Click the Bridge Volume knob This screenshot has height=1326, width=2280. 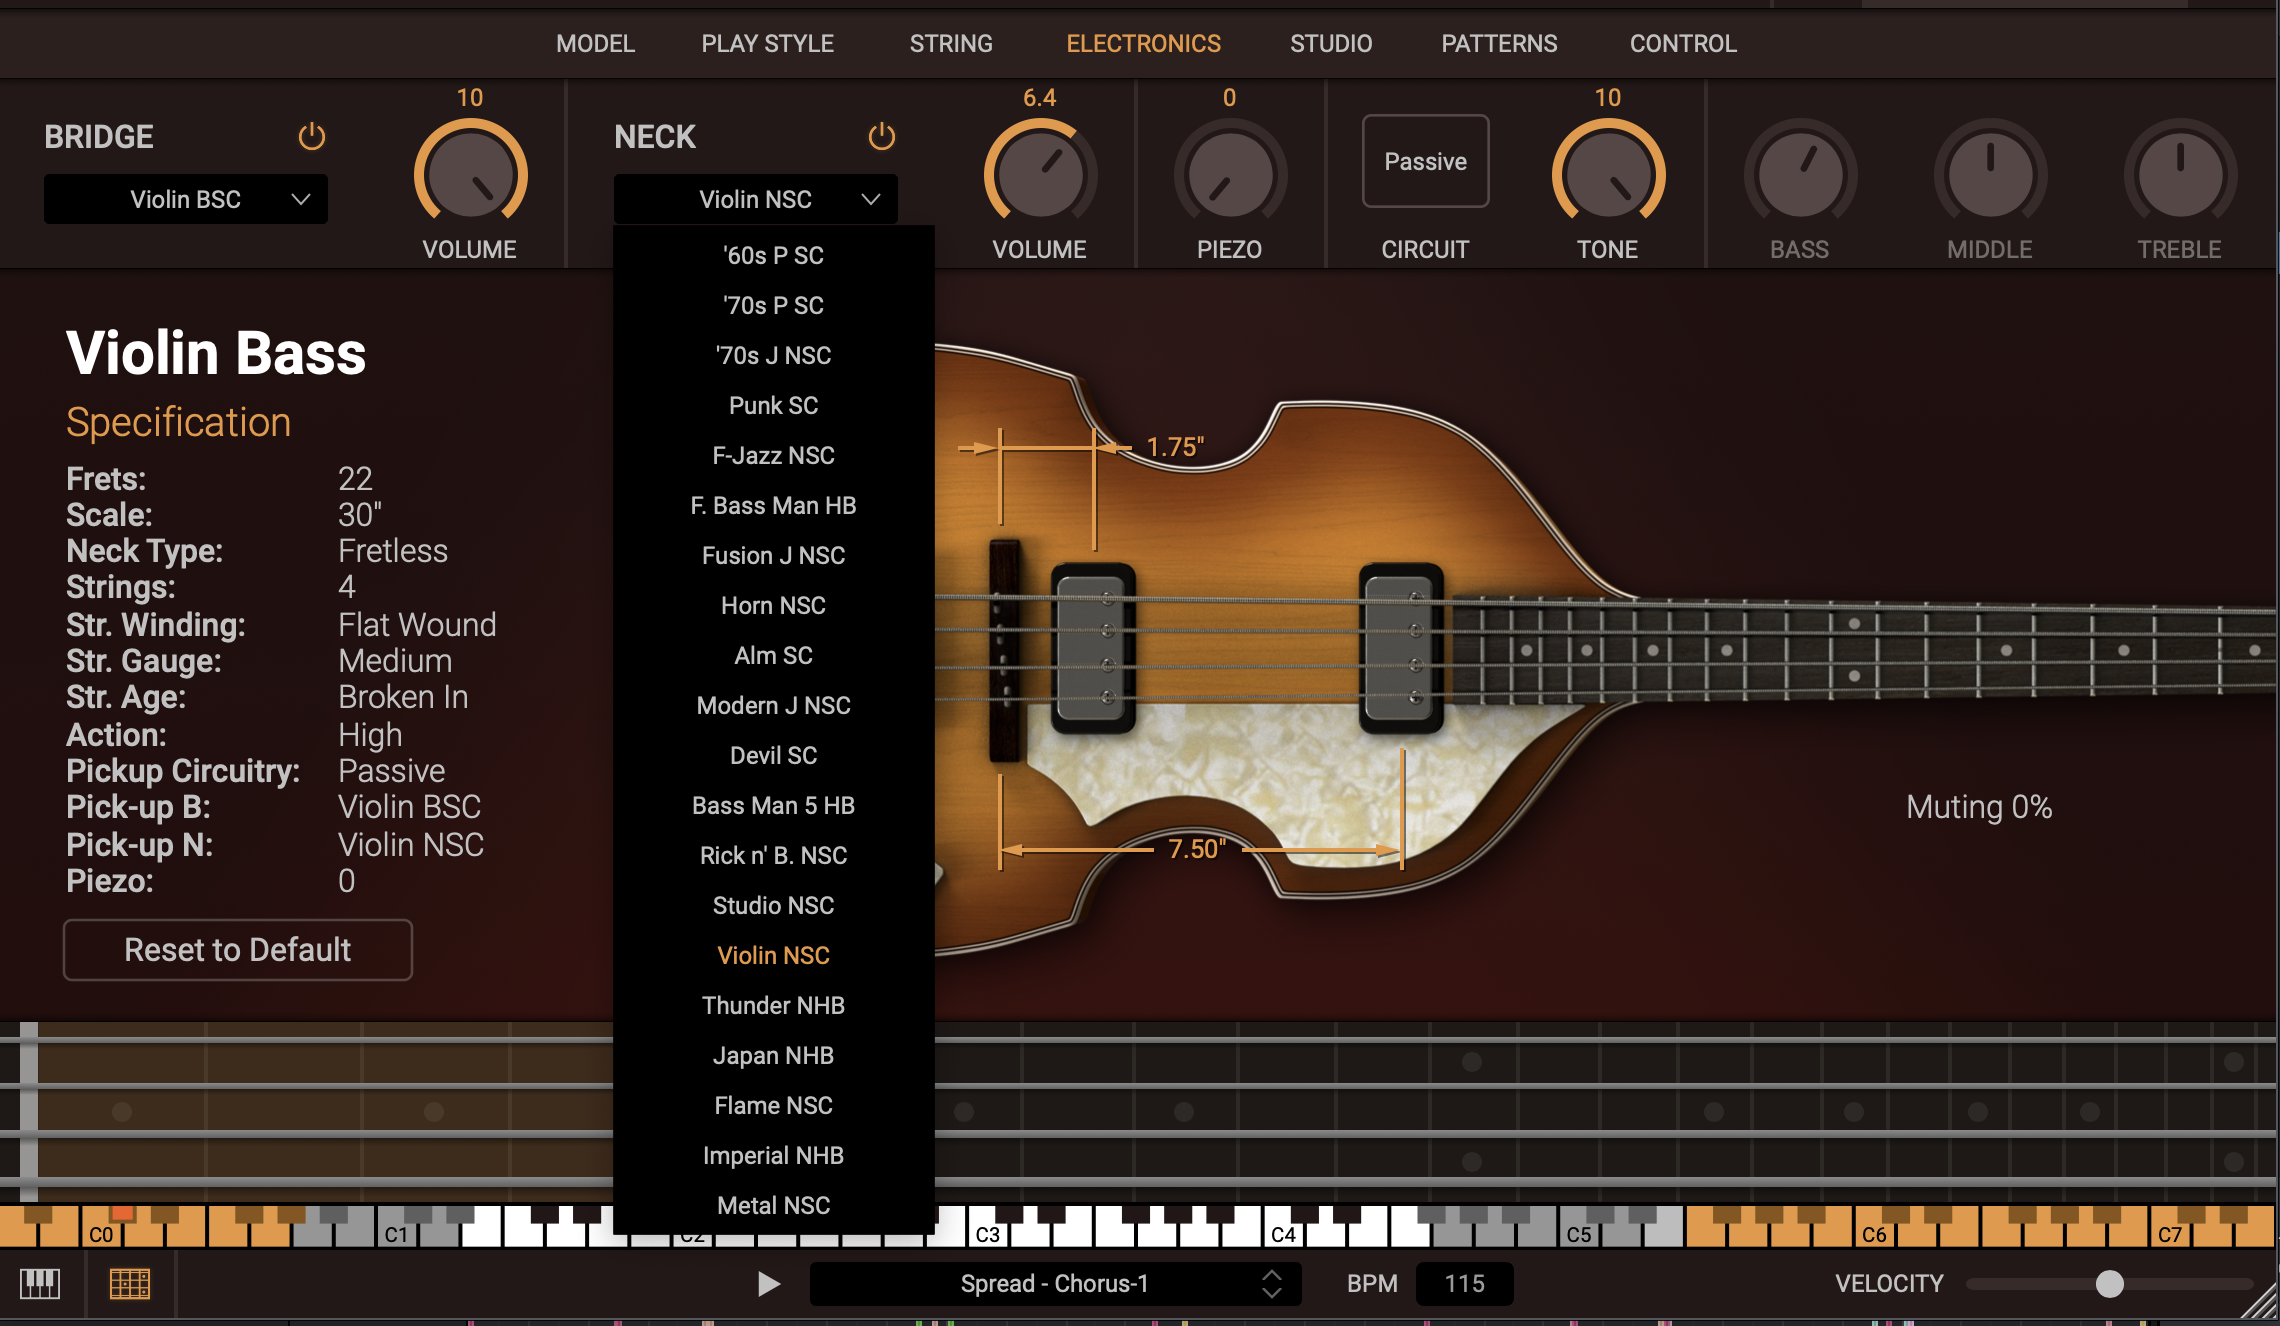click(x=470, y=175)
